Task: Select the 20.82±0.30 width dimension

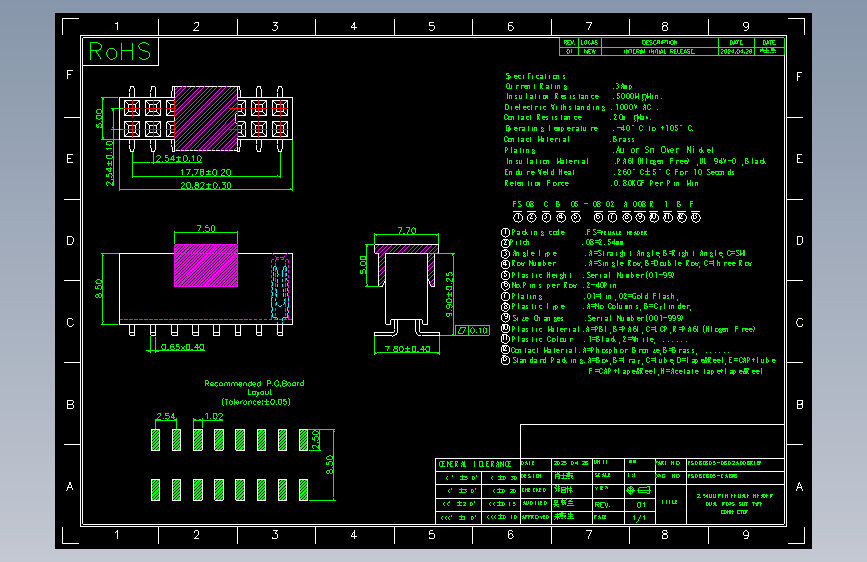Action: pos(206,185)
